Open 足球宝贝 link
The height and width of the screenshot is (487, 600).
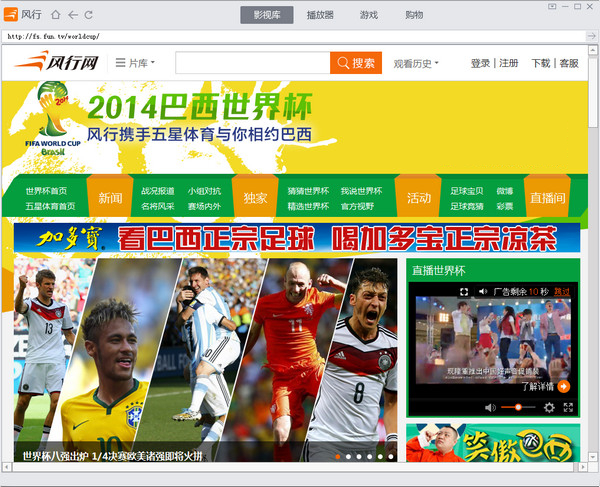[466, 191]
